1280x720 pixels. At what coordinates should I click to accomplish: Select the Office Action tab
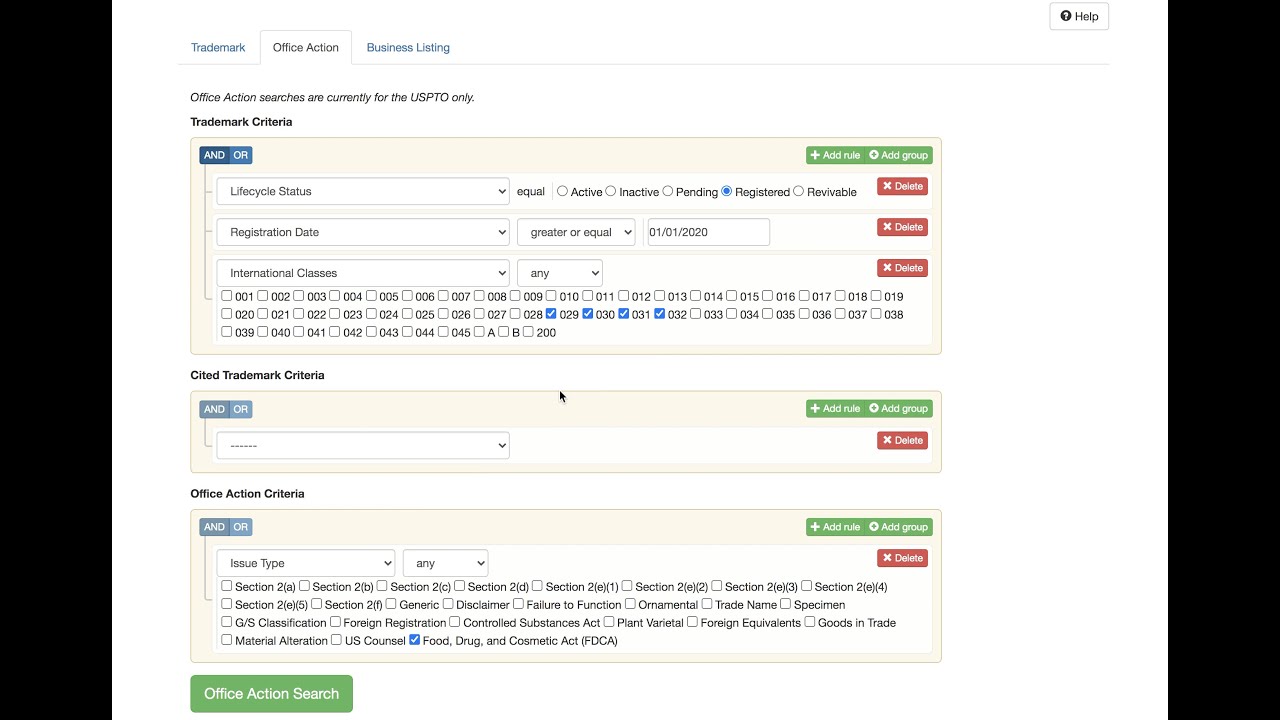[306, 47]
